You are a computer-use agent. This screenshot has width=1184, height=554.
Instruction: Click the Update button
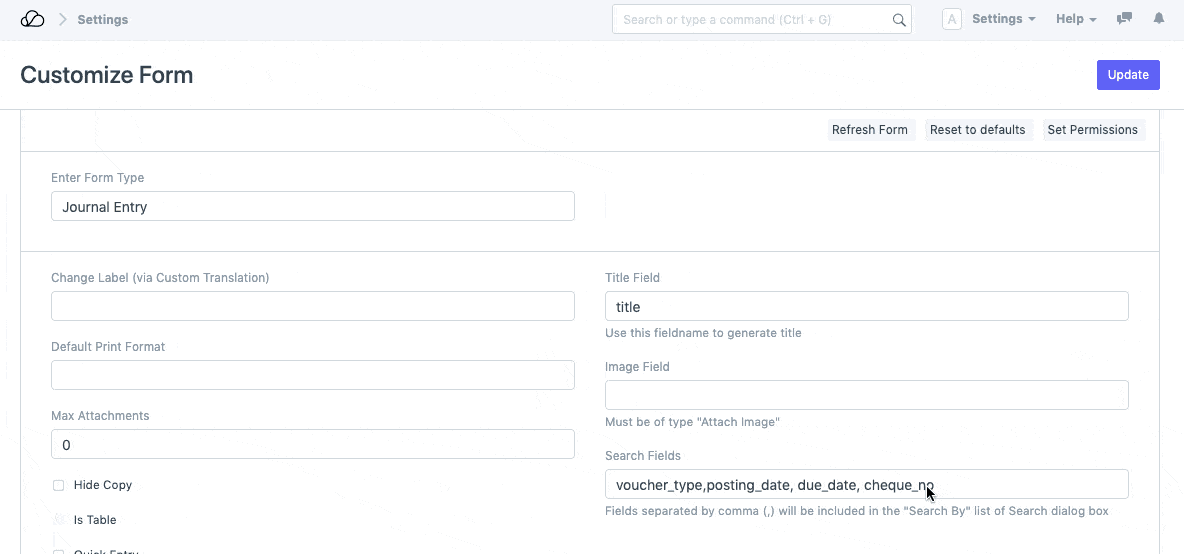click(x=1127, y=75)
